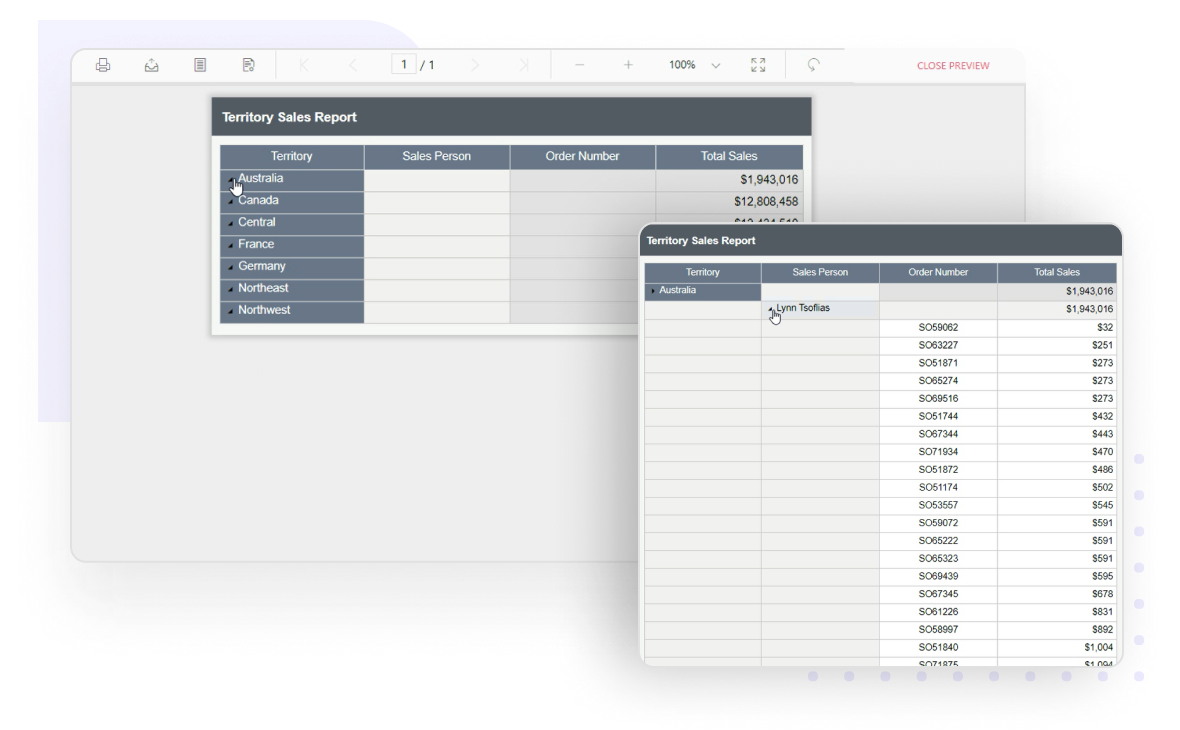Select the $12,808,458 Canada total cell
The height and width of the screenshot is (730, 1180).
tap(765, 202)
